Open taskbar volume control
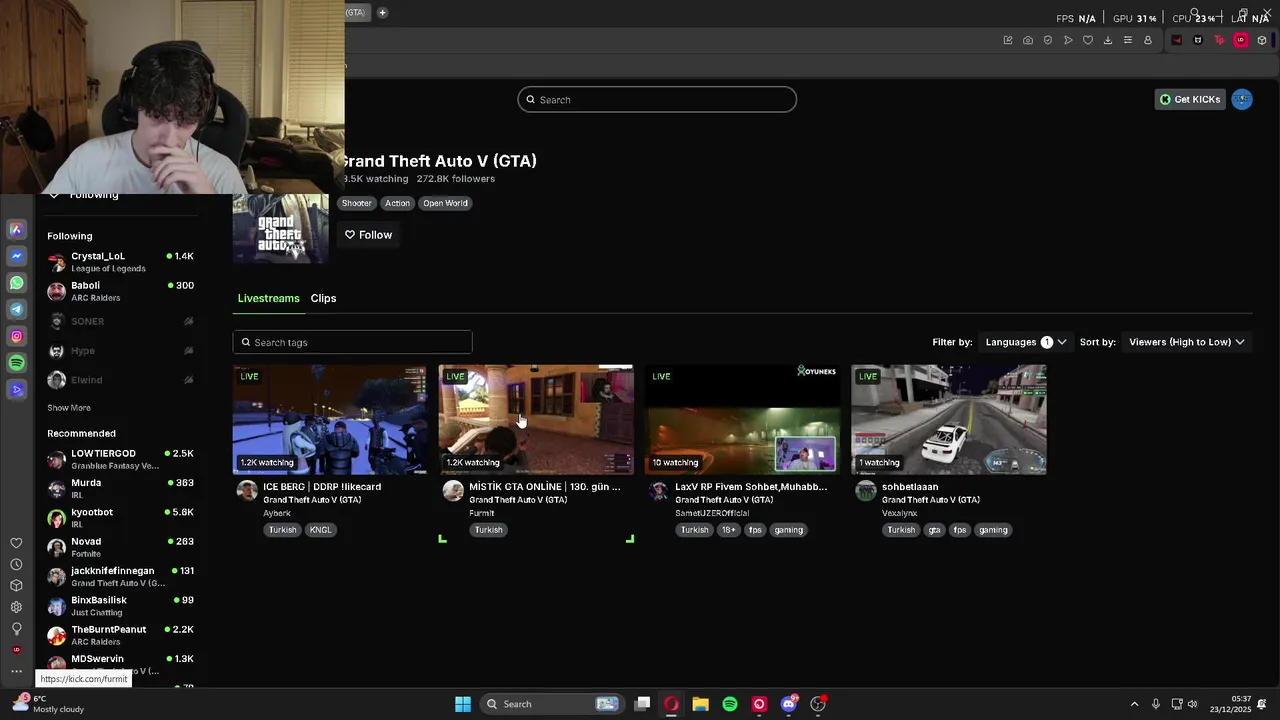The image size is (1280, 720). tap(1192, 704)
